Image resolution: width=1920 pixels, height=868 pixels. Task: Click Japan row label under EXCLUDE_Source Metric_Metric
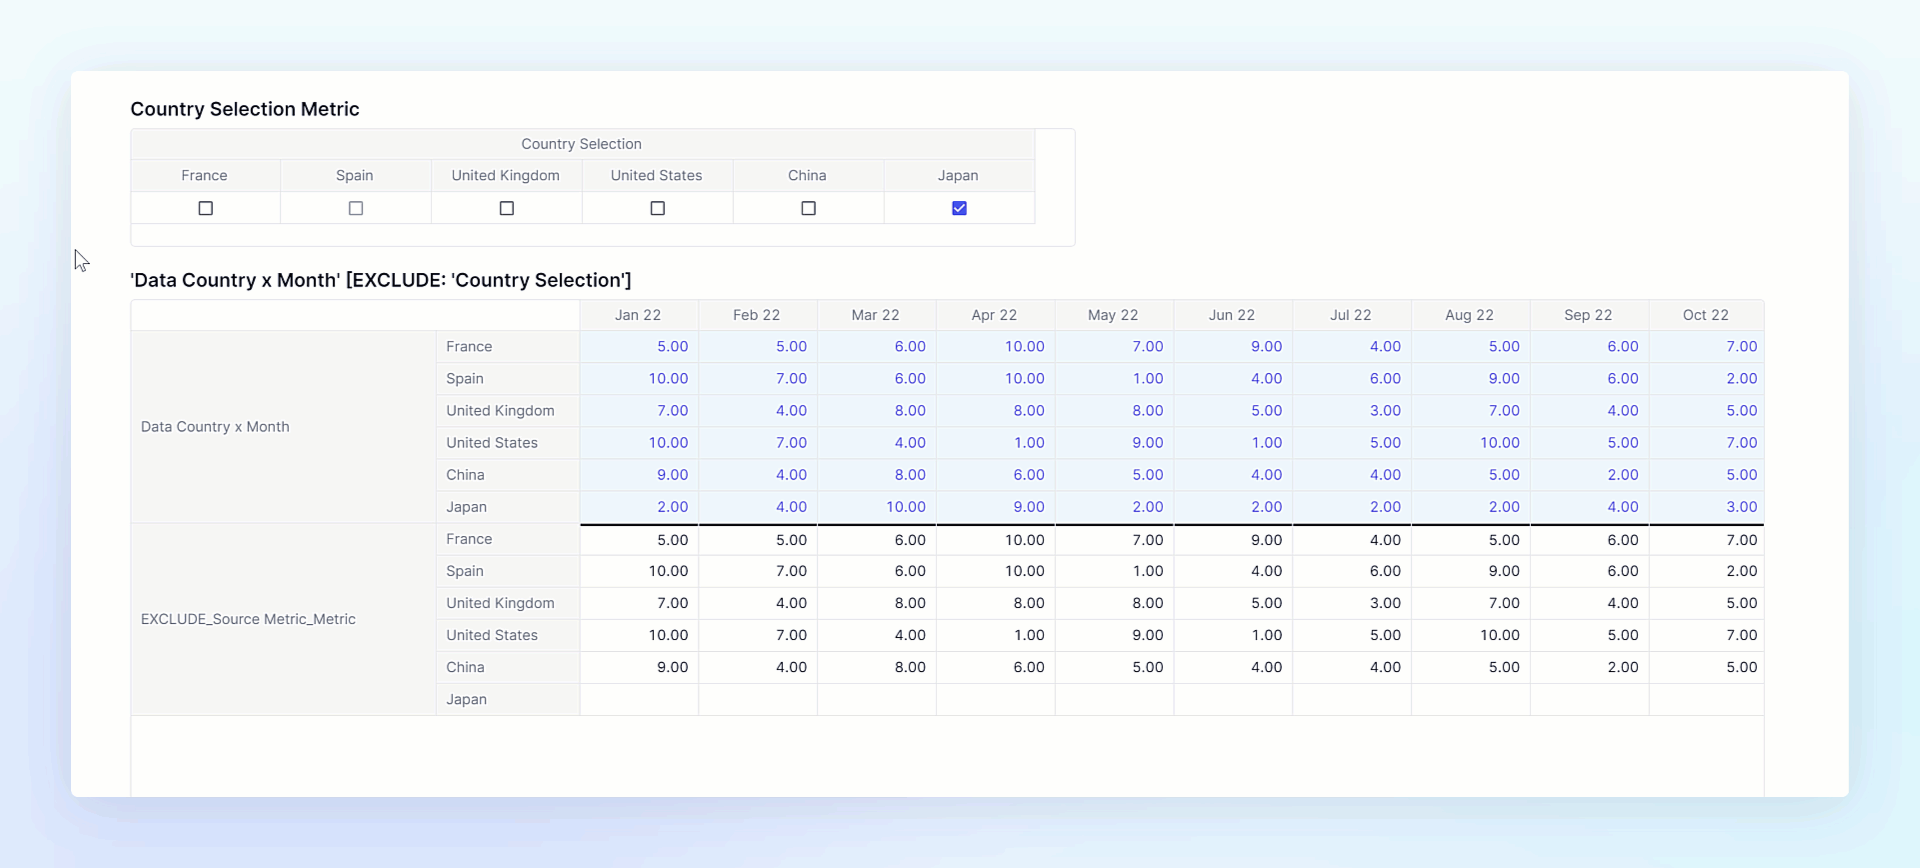508,699
